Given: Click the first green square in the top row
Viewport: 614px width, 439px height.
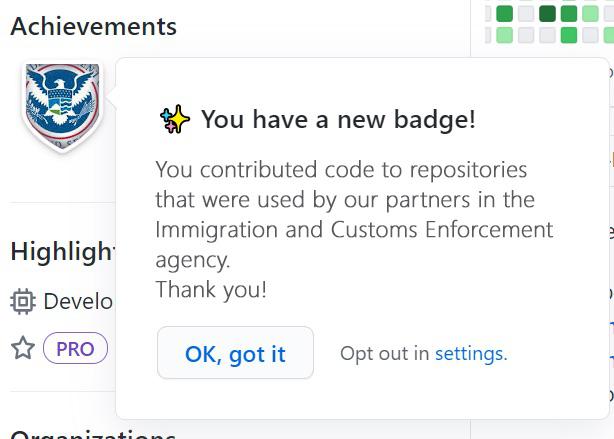Looking at the screenshot, I should pos(504,14).
